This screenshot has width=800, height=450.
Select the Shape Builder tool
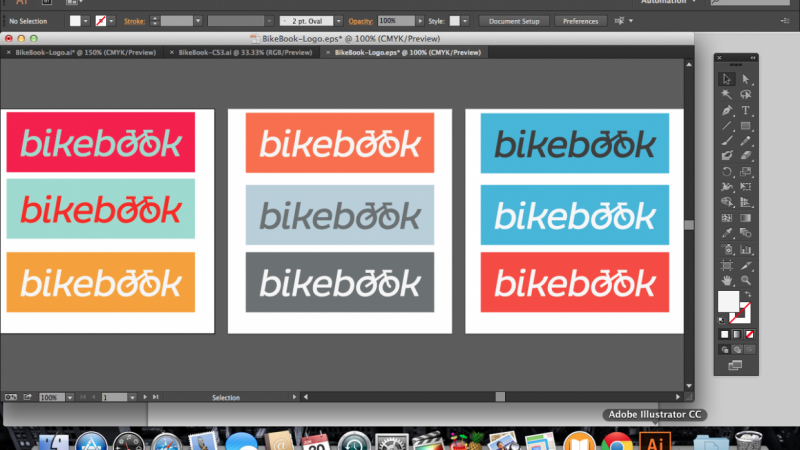727,202
